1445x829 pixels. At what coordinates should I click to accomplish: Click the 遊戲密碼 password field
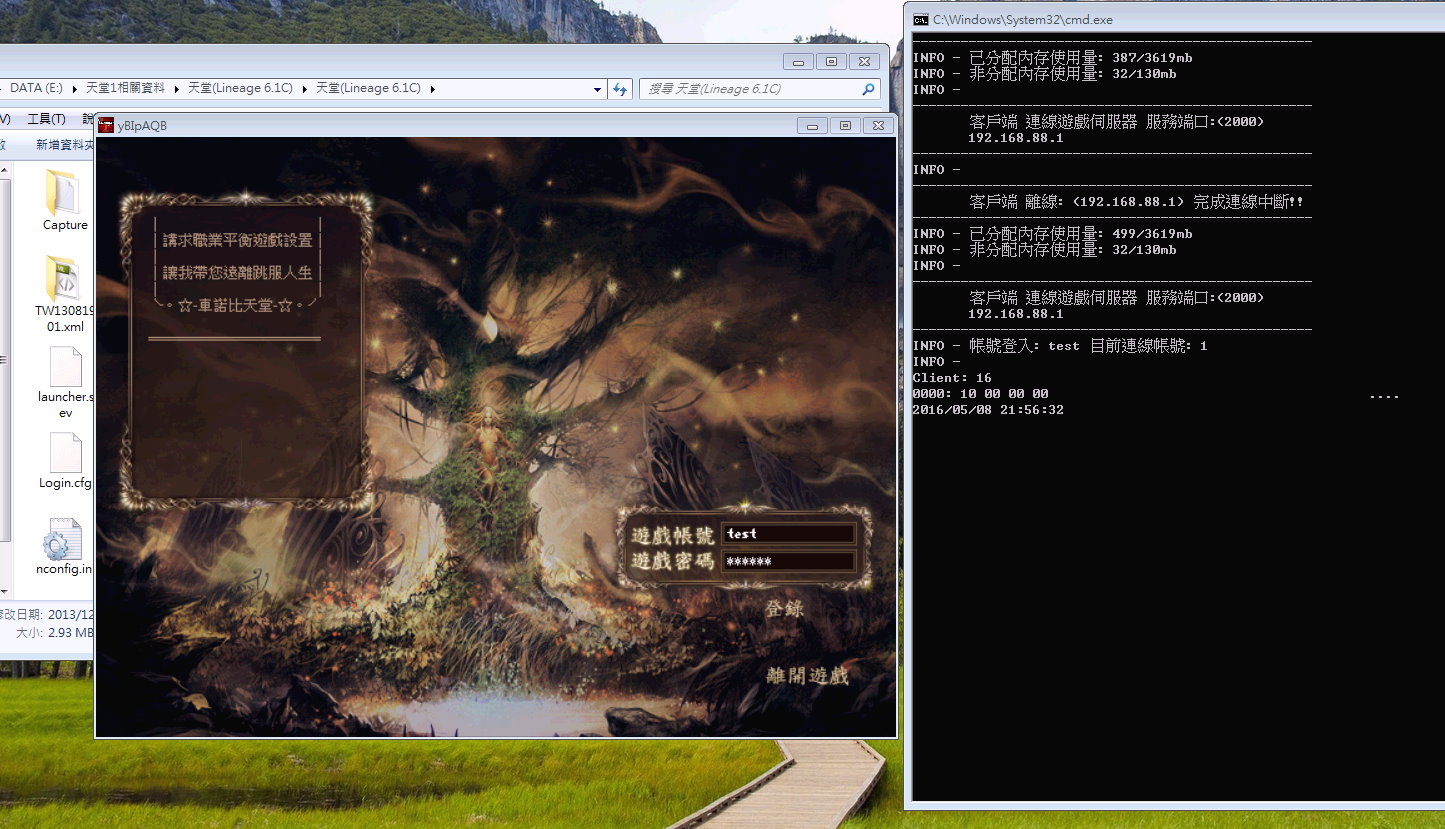tap(789, 561)
